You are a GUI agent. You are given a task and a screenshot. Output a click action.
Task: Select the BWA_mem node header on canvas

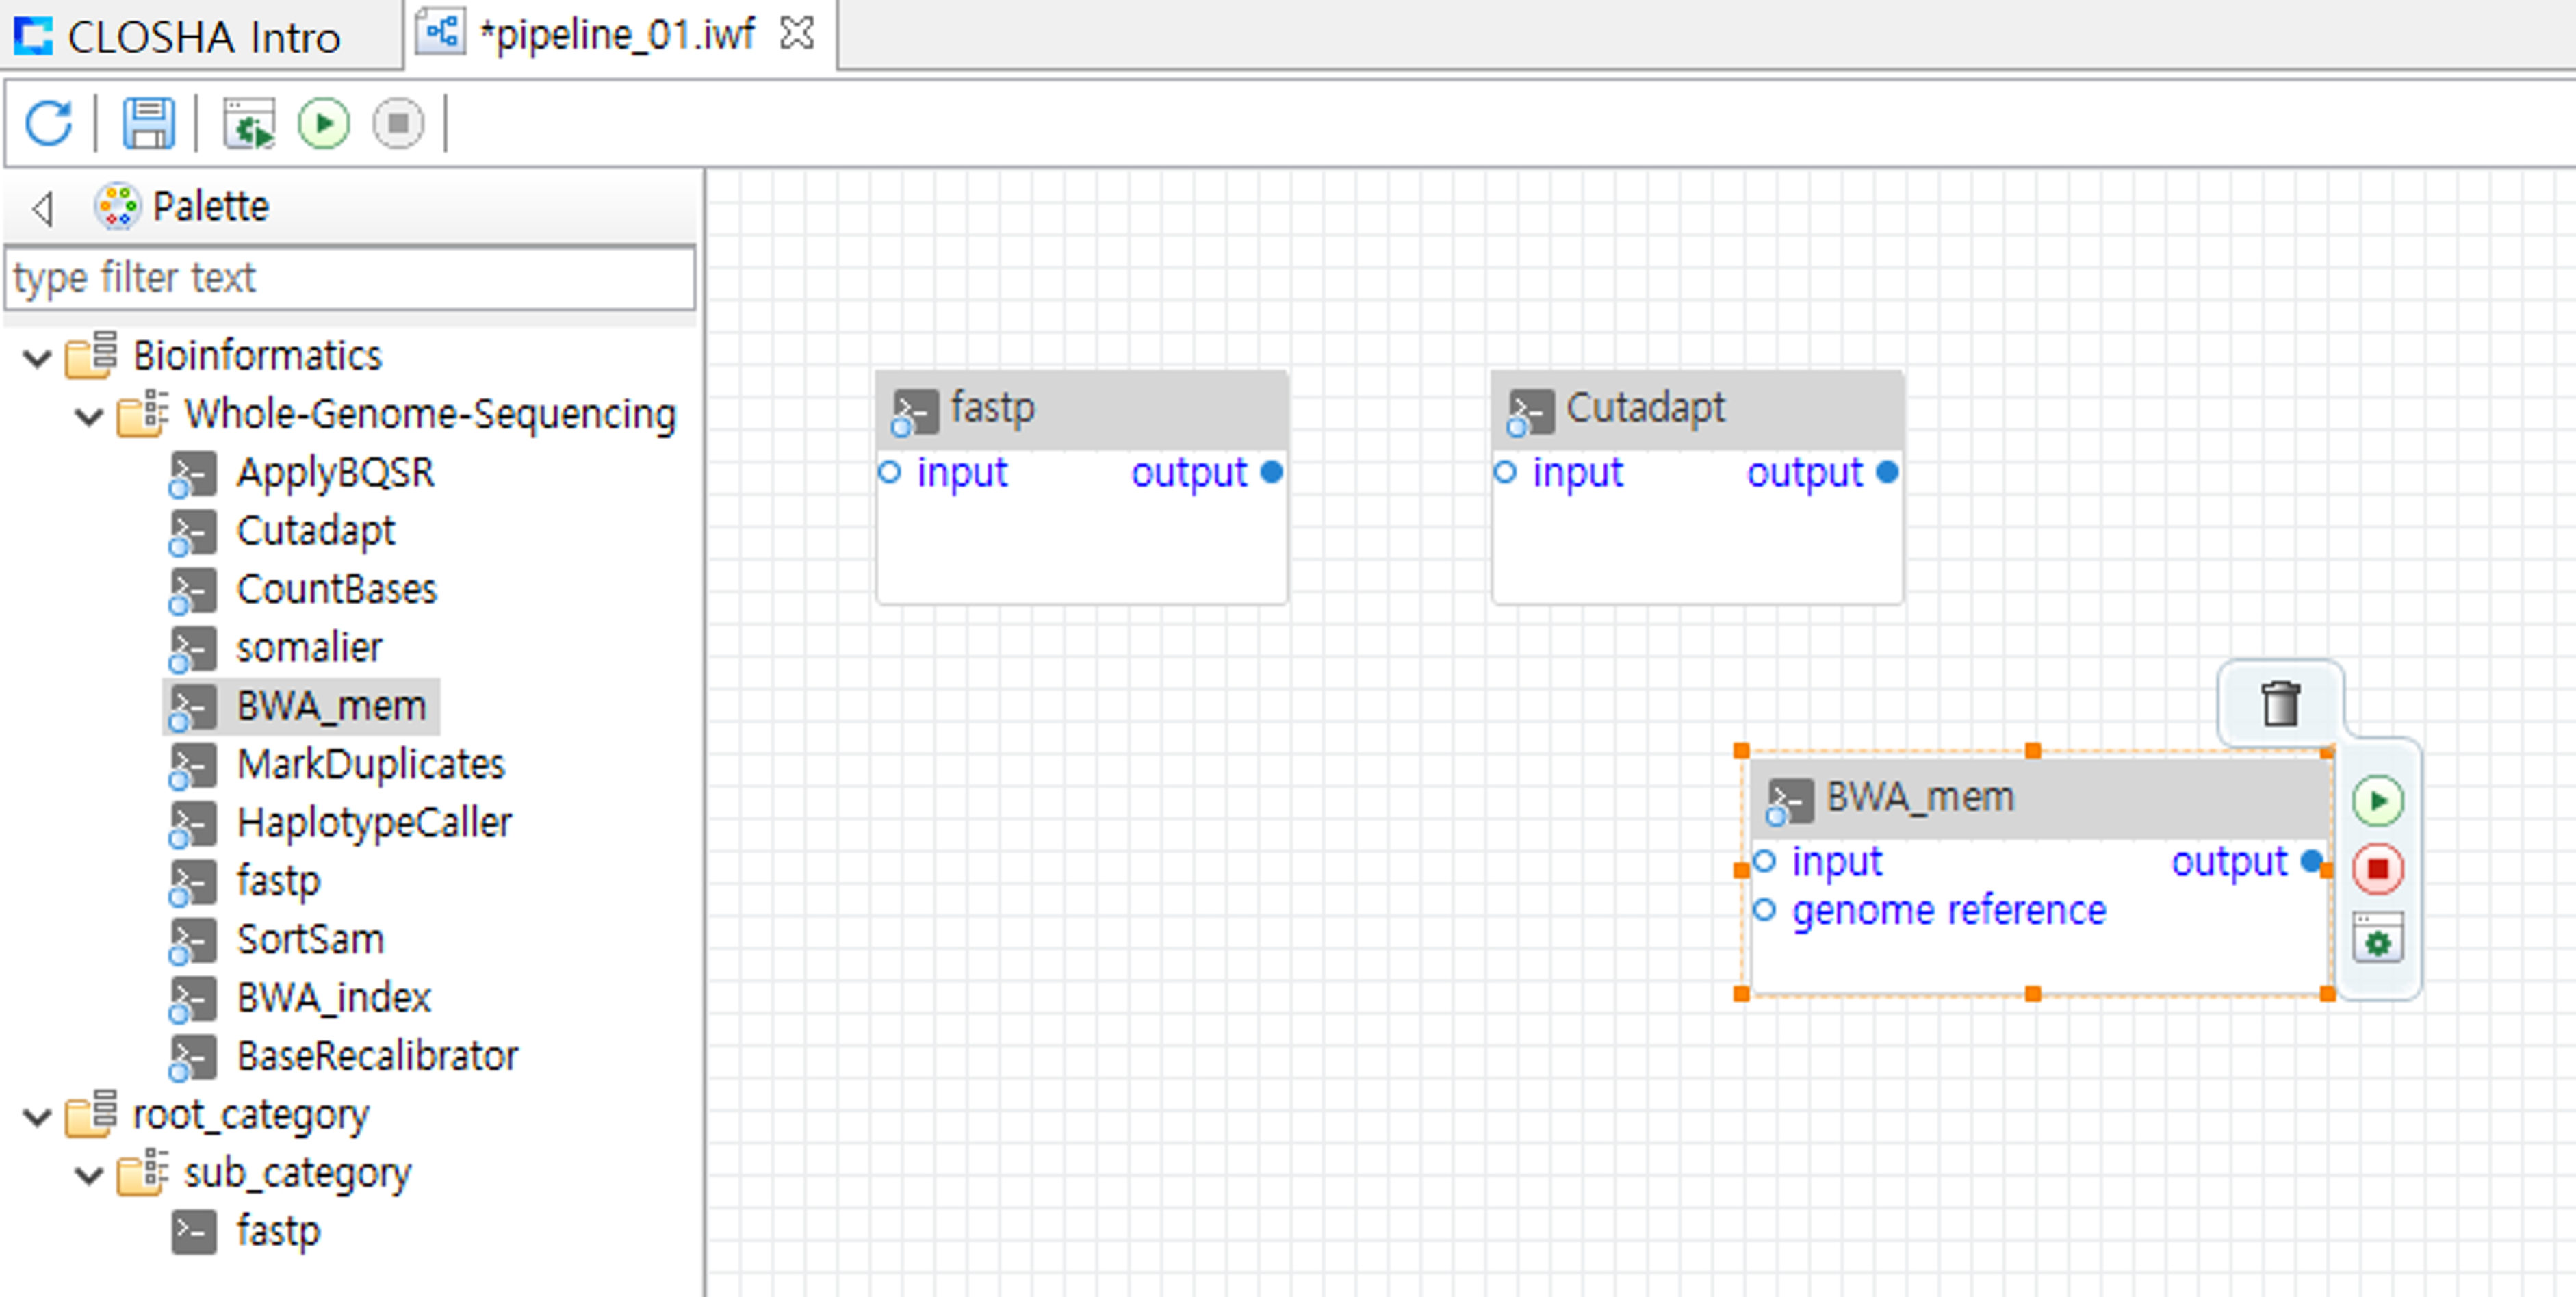click(x=2040, y=799)
